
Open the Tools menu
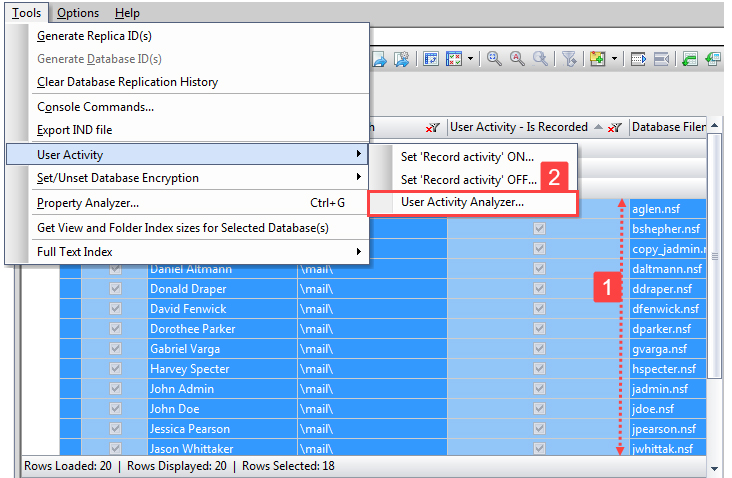click(x=27, y=13)
